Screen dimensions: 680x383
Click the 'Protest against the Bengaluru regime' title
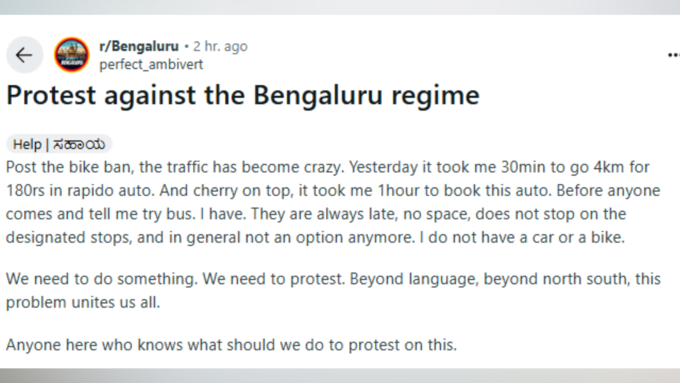[243, 95]
